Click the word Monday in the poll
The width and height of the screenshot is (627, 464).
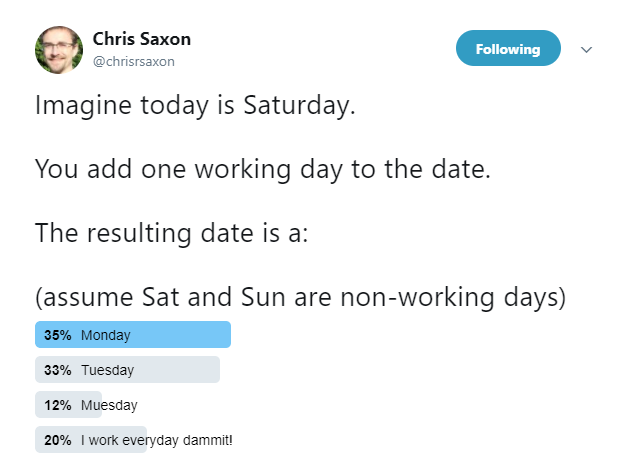(x=106, y=335)
